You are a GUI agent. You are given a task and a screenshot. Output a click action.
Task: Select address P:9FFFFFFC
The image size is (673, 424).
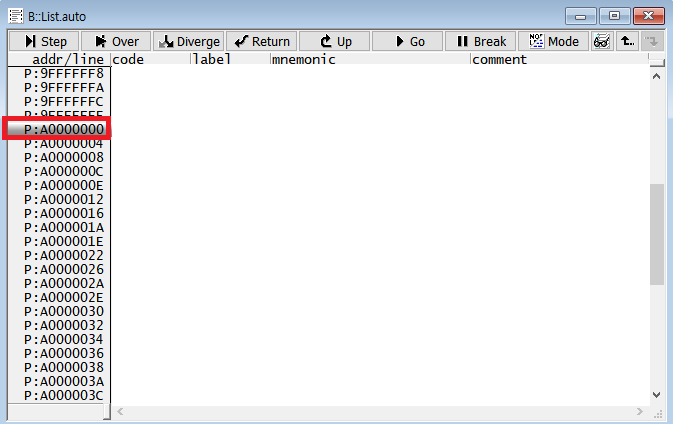point(64,102)
